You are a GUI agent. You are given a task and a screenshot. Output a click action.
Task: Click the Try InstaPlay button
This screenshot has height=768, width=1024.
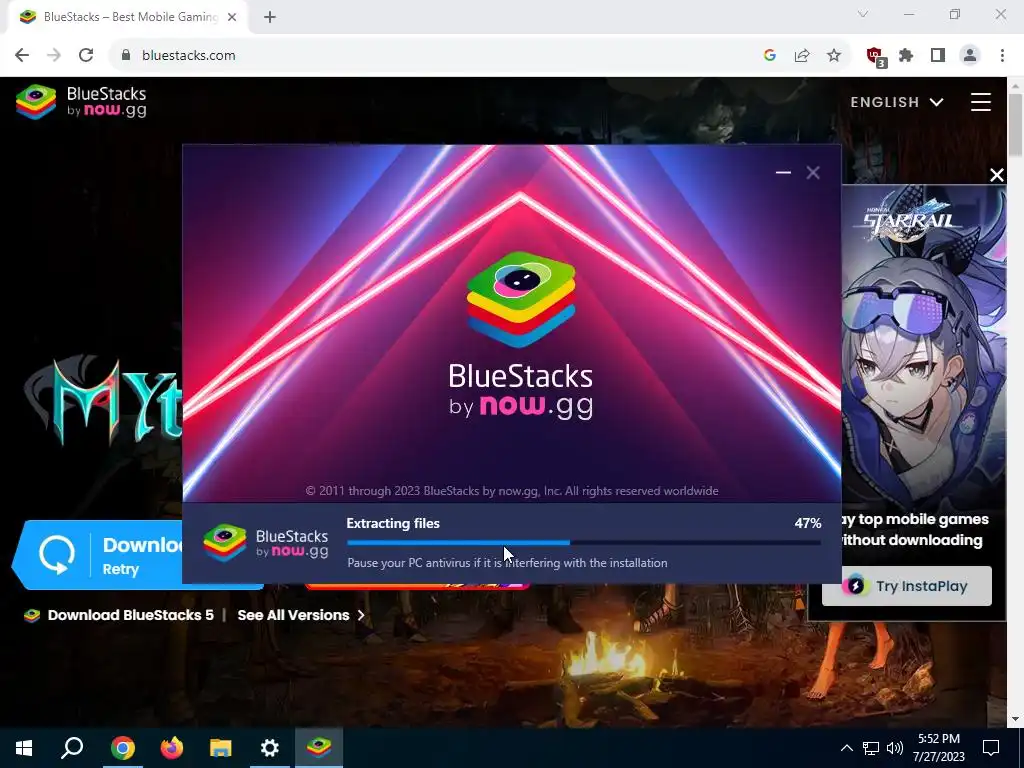[x=906, y=586]
